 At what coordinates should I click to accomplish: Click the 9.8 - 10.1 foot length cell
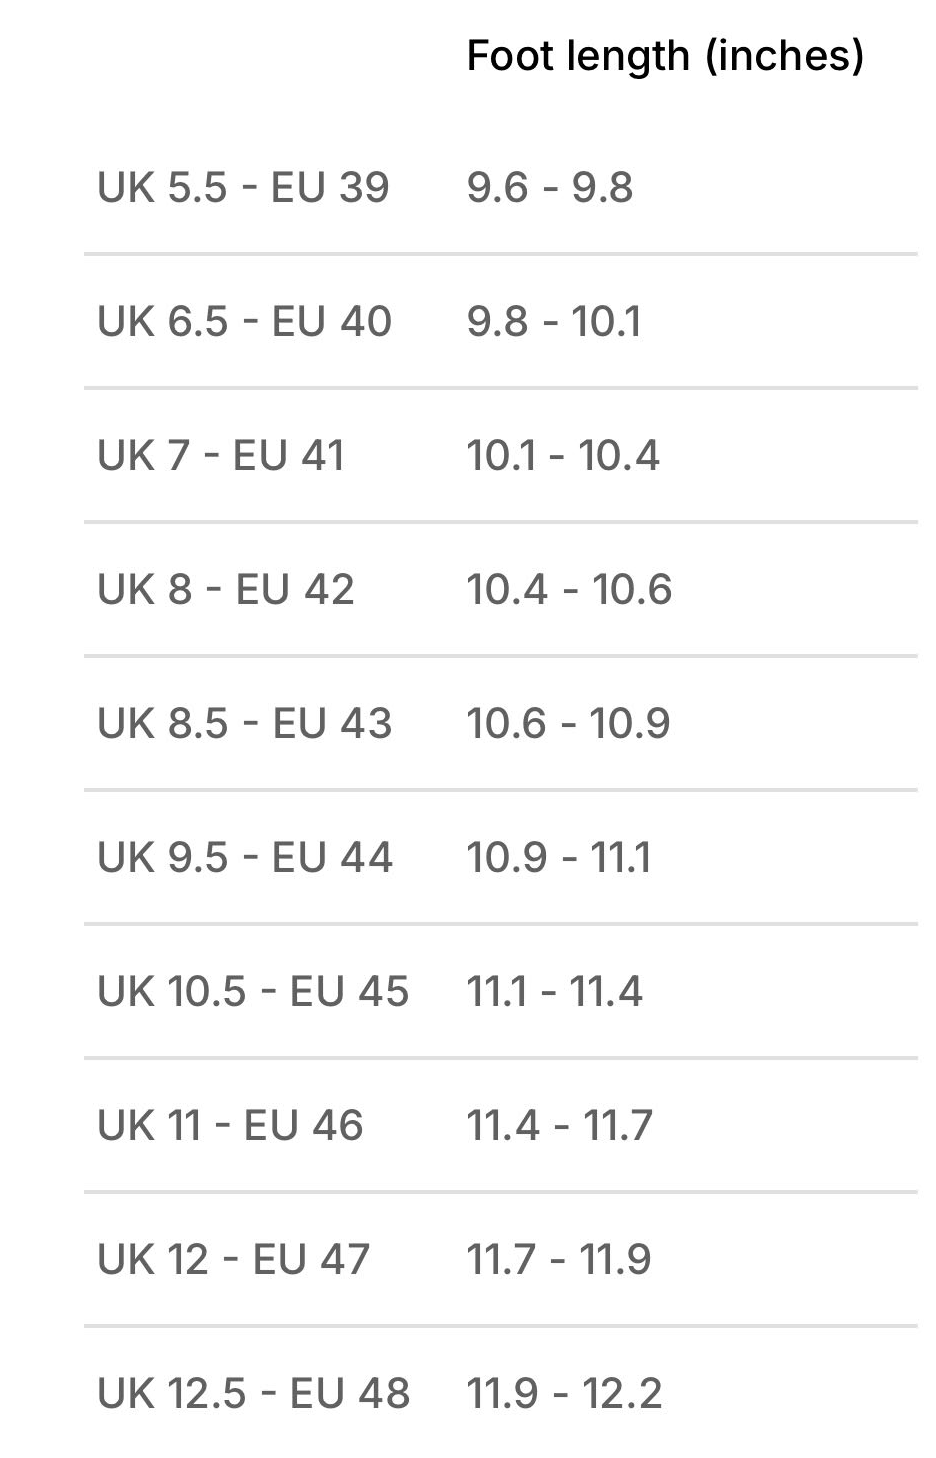click(554, 322)
